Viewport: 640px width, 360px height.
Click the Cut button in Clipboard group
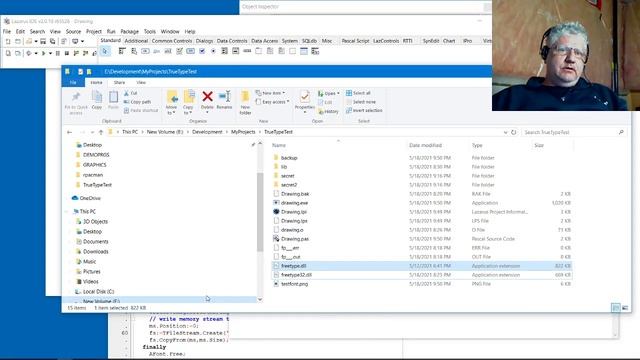[131, 93]
